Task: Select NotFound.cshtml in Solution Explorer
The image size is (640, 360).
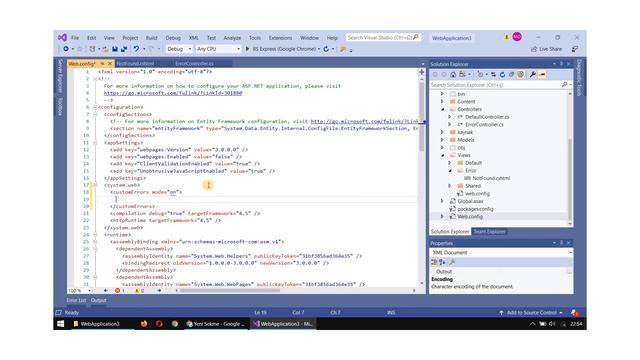Action: [491, 178]
